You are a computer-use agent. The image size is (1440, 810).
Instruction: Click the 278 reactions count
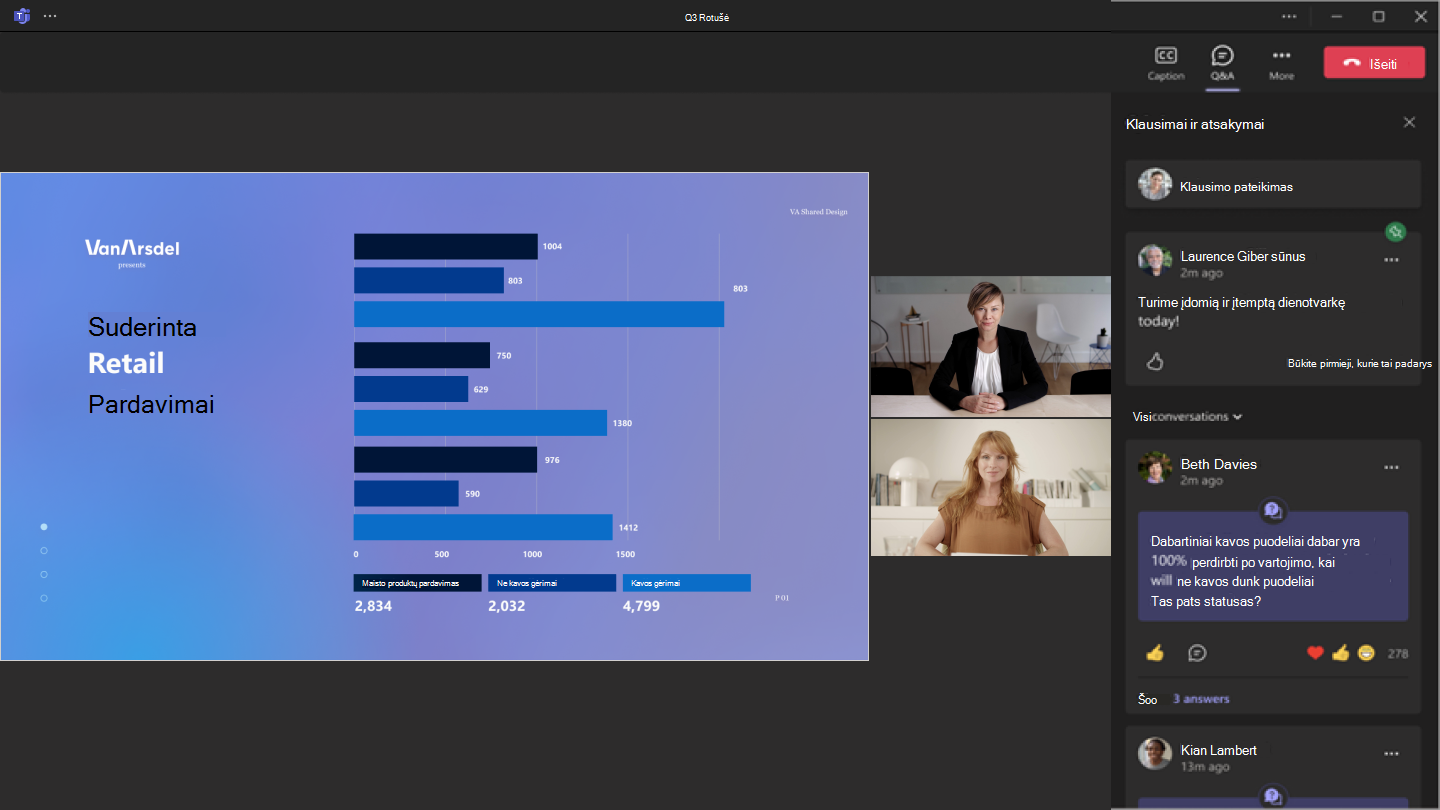(x=1398, y=654)
